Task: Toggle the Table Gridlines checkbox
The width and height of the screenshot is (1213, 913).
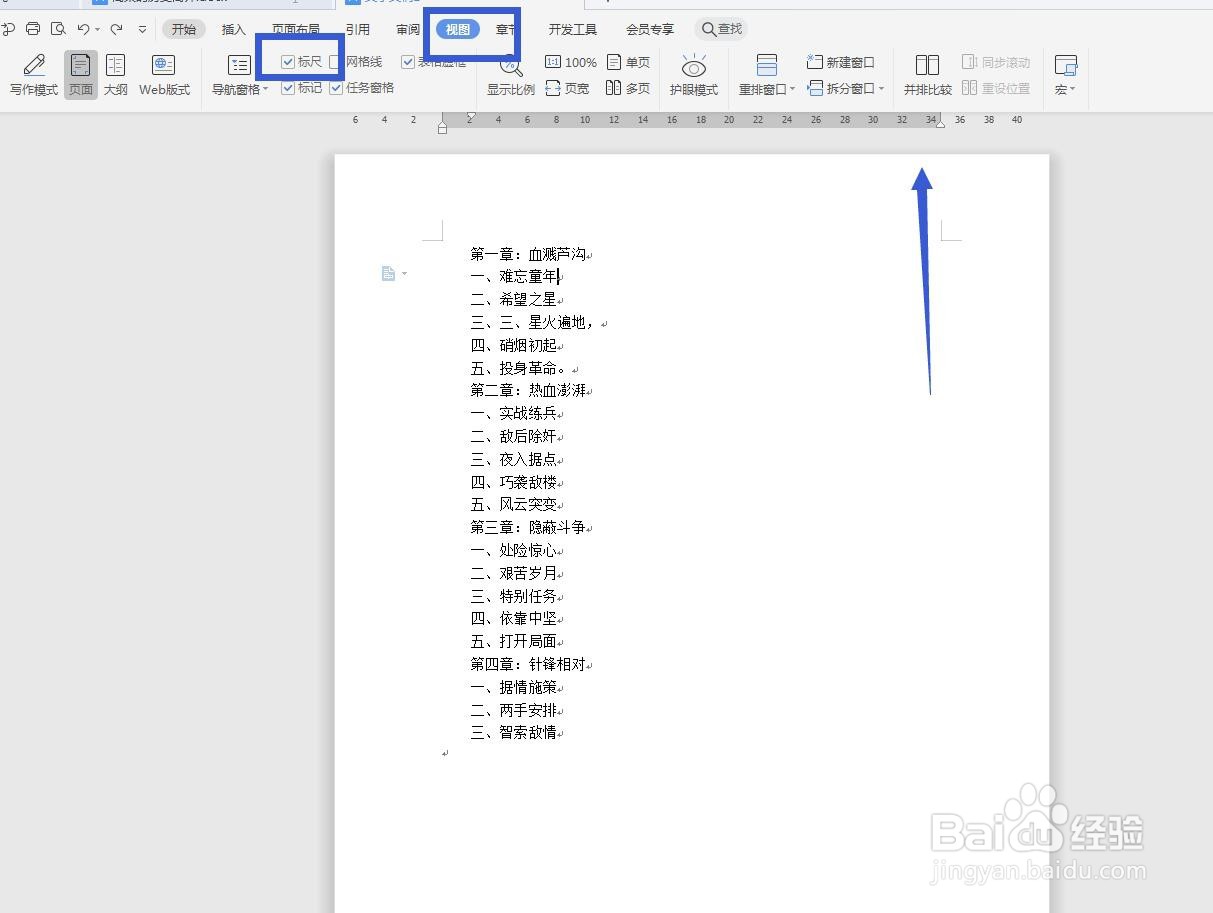Action: (x=408, y=62)
